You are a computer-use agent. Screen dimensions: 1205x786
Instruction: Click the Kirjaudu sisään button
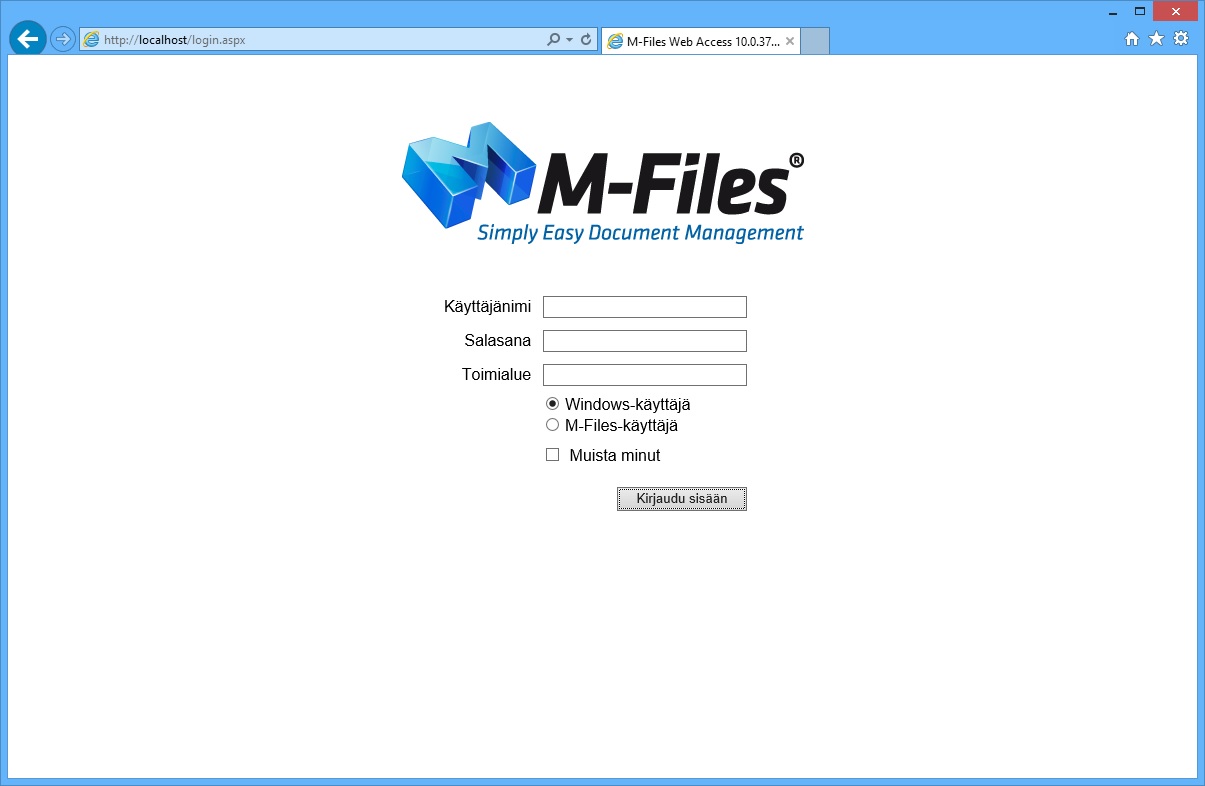pyautogui.click(x=682, y=499)
